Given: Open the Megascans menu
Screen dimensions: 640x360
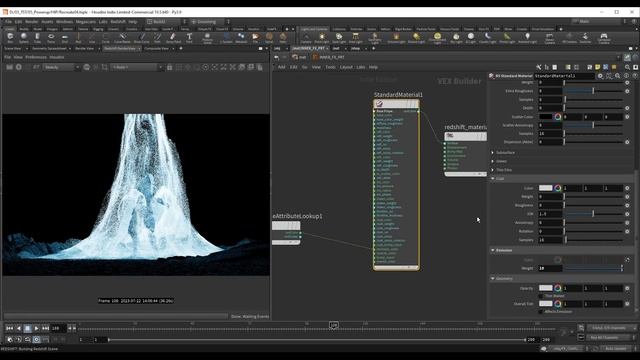Looking at the screenshot, I should (85, 22).
